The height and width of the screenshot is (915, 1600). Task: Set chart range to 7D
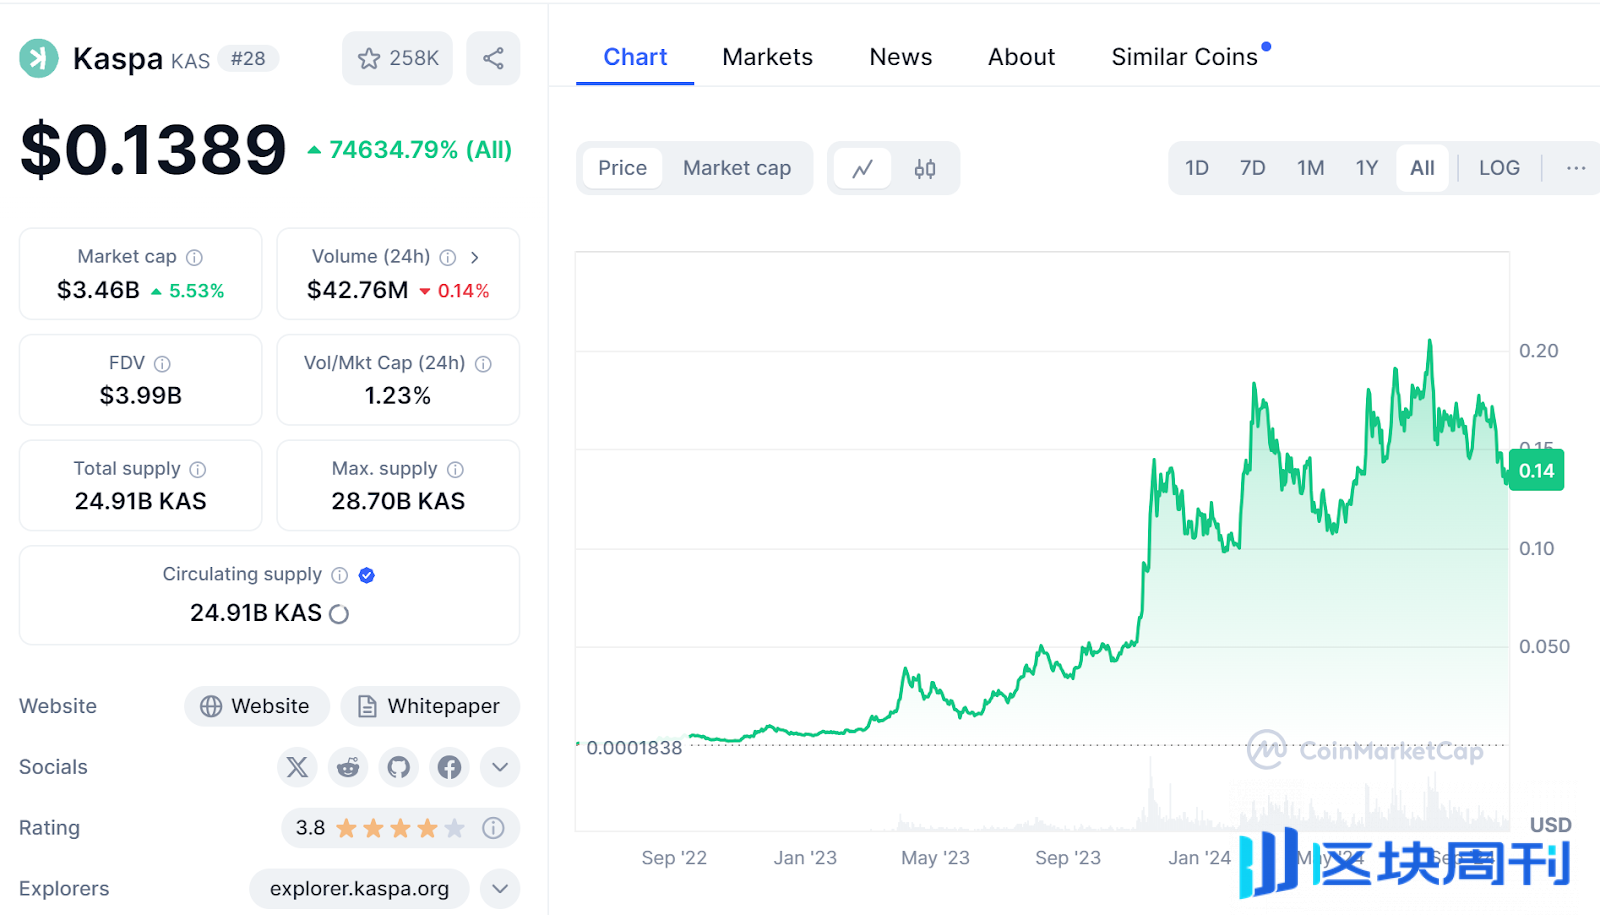point(1253,168)
